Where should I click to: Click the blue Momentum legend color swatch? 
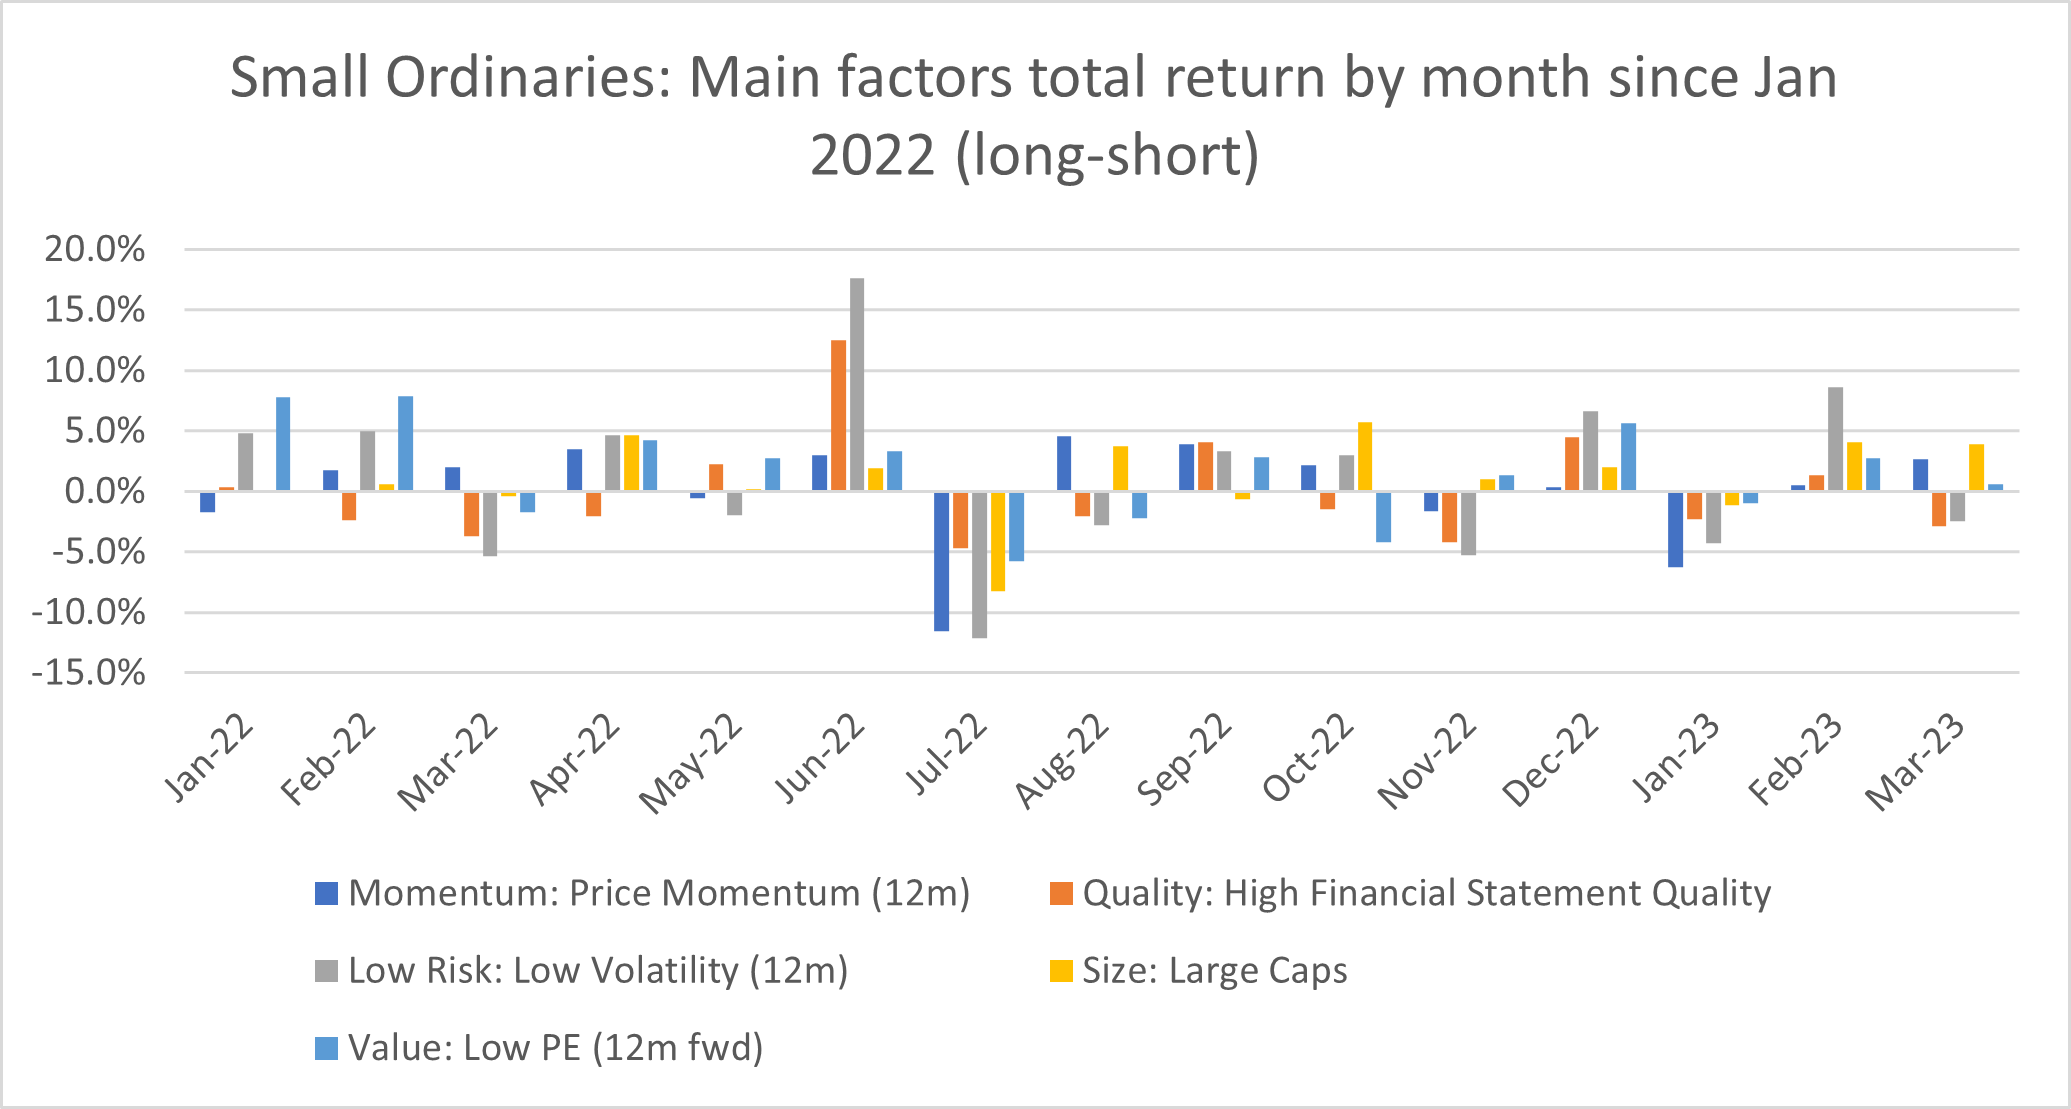(x=326, y=893)
